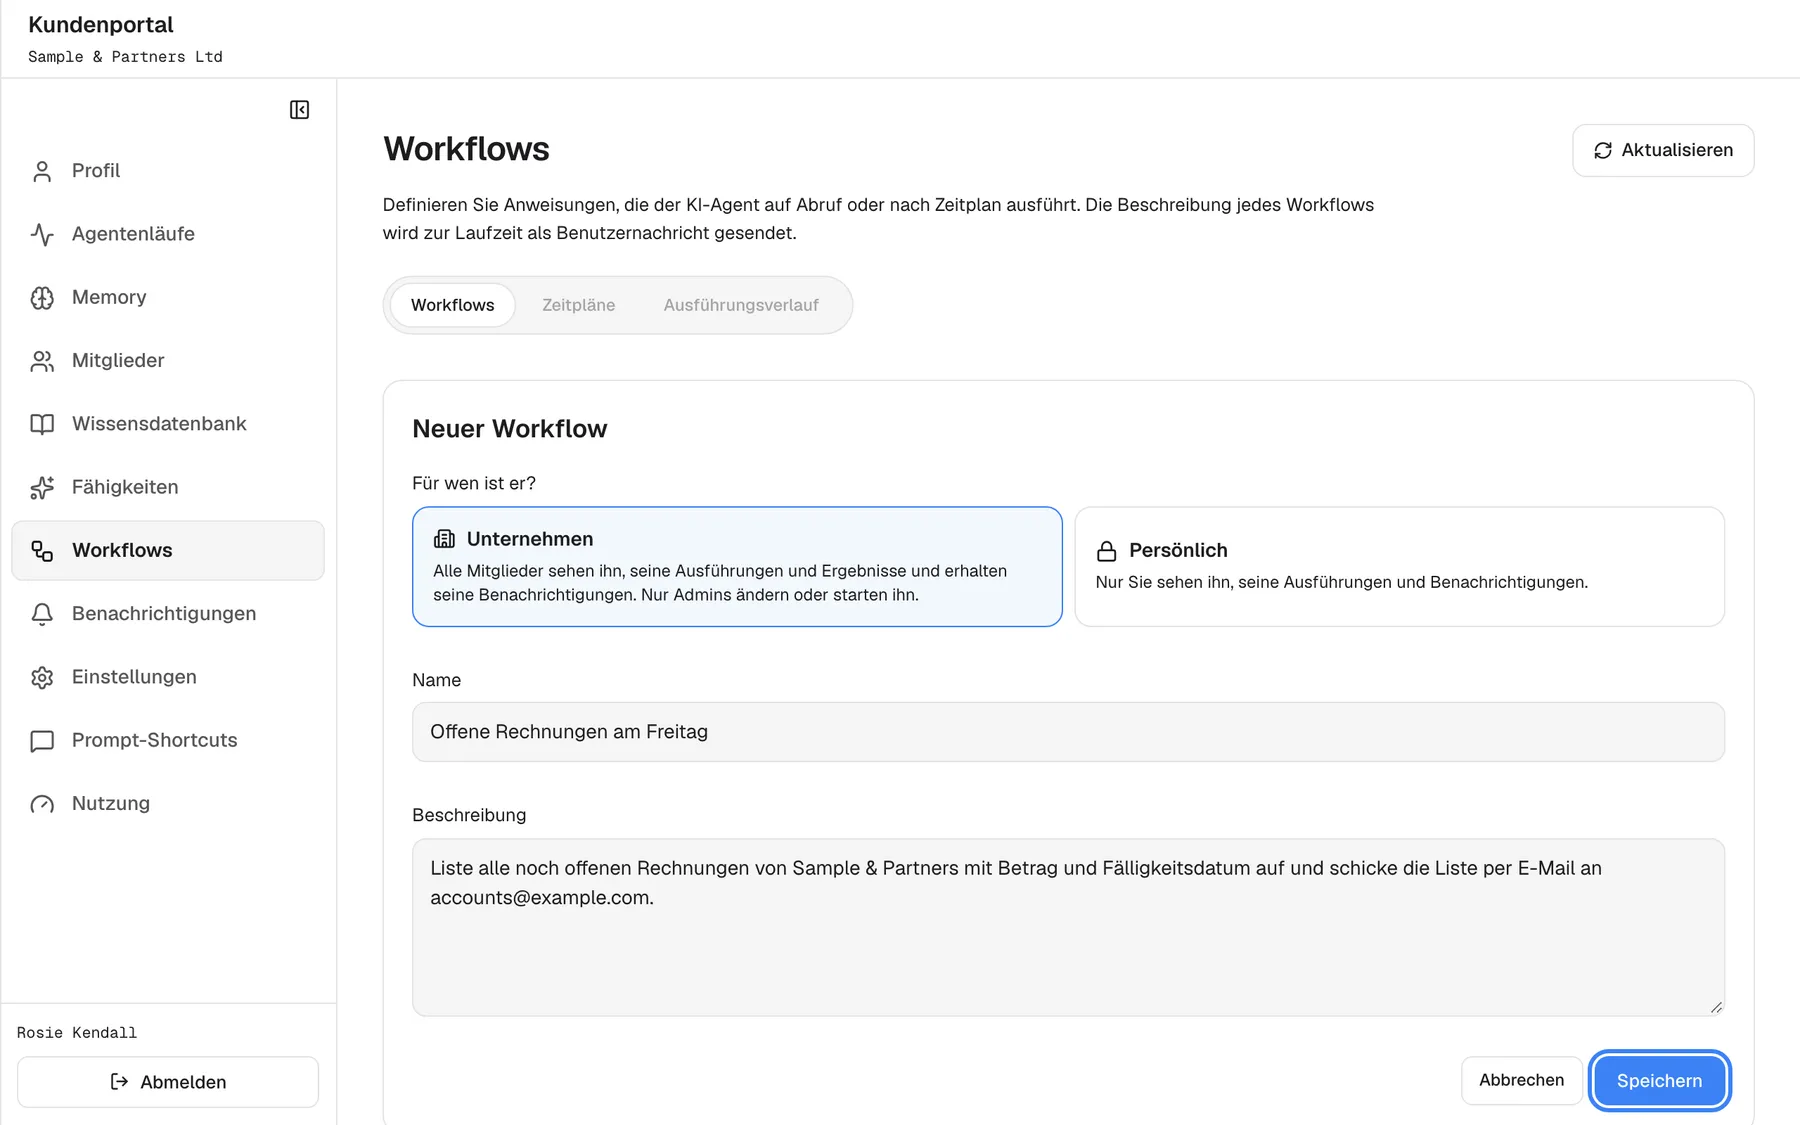Click the Agentenläufe activity icon

tap(42, 234)
